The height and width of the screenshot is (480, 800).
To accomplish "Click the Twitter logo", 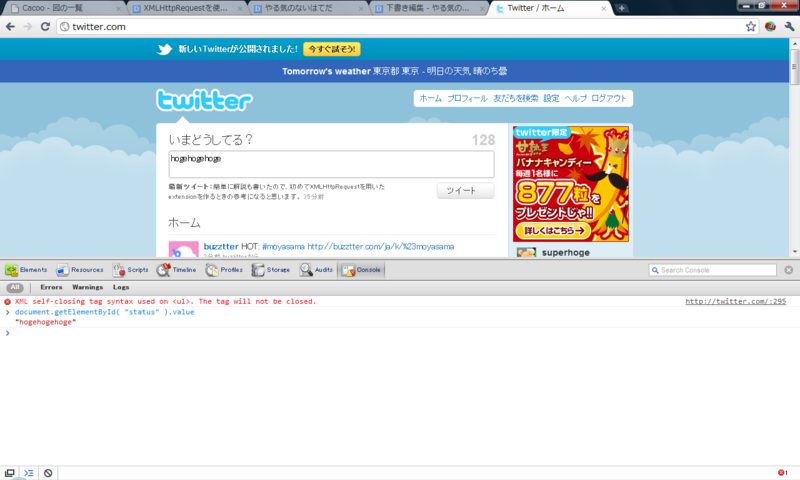I will coord(204,100).
